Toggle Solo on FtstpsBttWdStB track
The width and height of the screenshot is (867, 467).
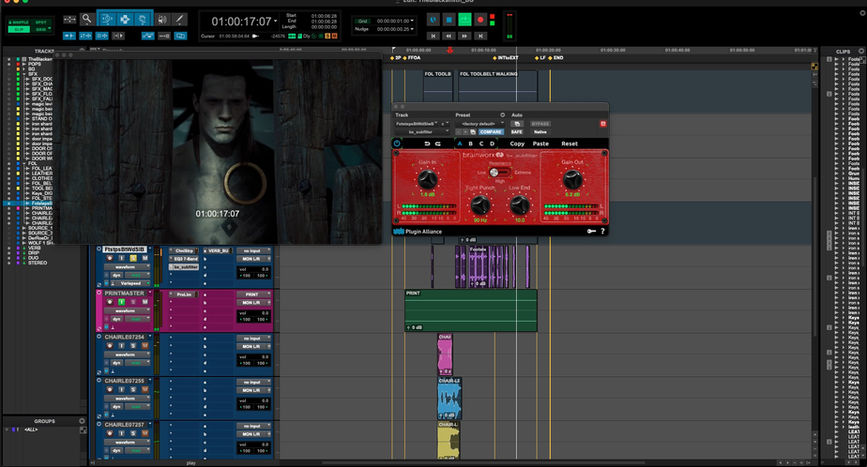click(133, 258)
